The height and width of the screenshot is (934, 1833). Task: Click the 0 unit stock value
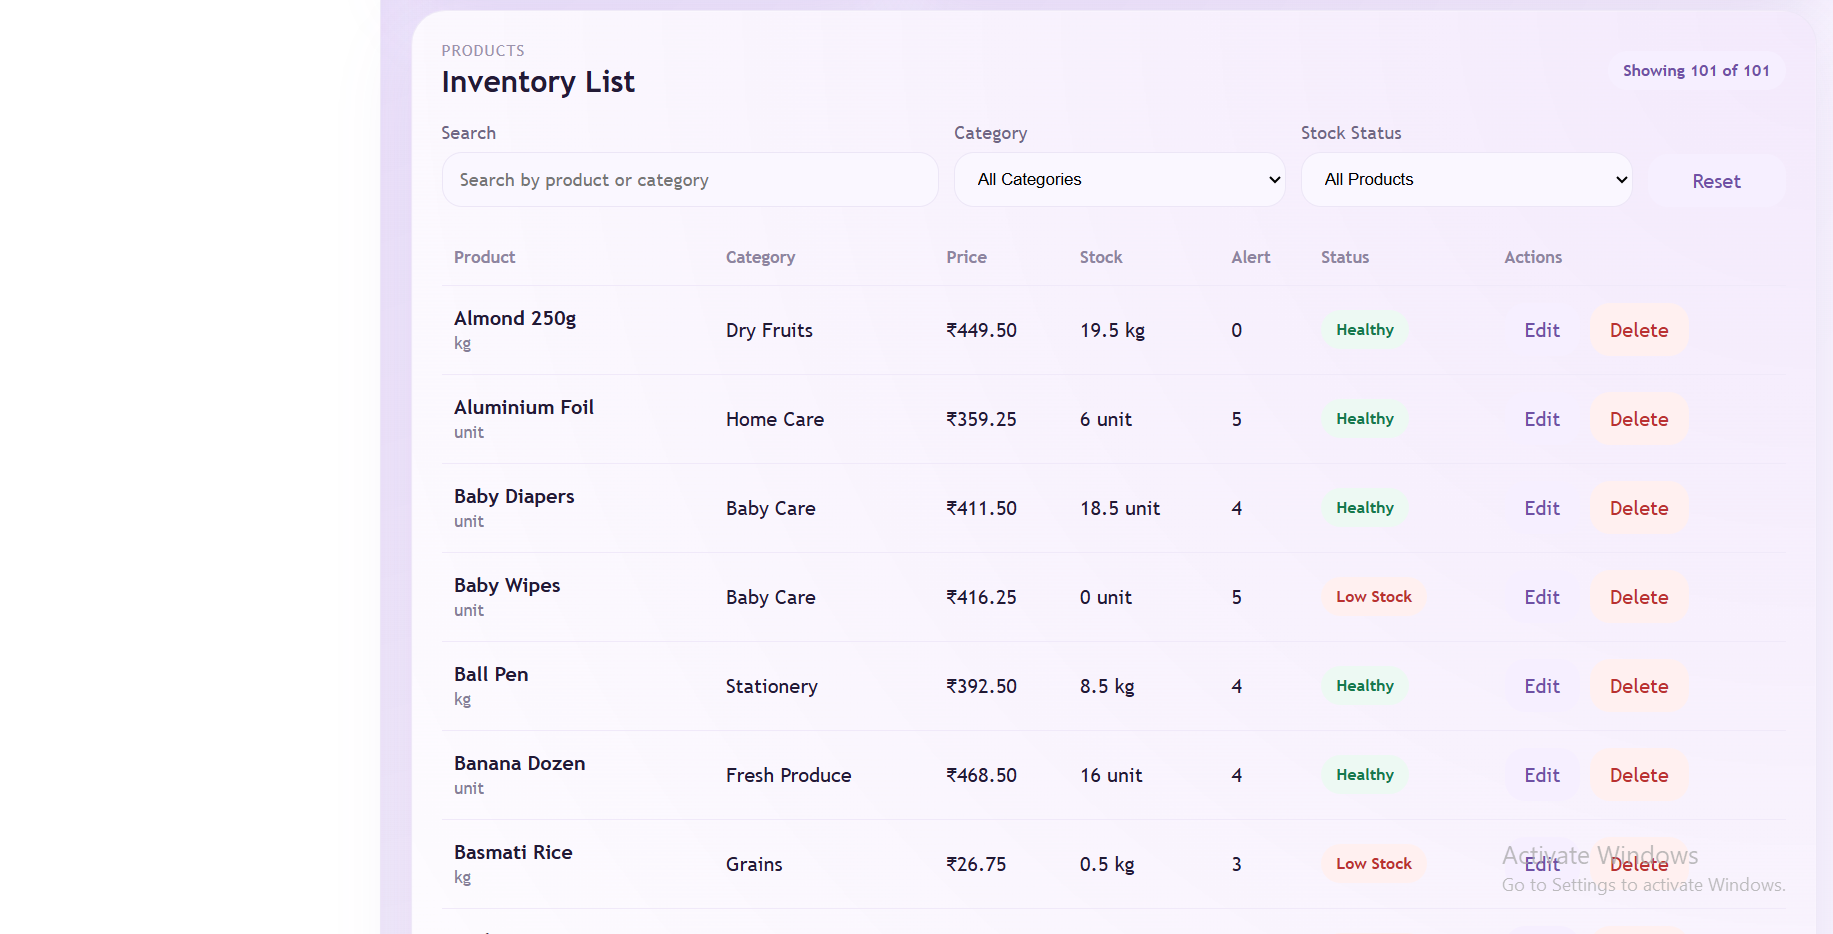click(x=1106, y=597)
